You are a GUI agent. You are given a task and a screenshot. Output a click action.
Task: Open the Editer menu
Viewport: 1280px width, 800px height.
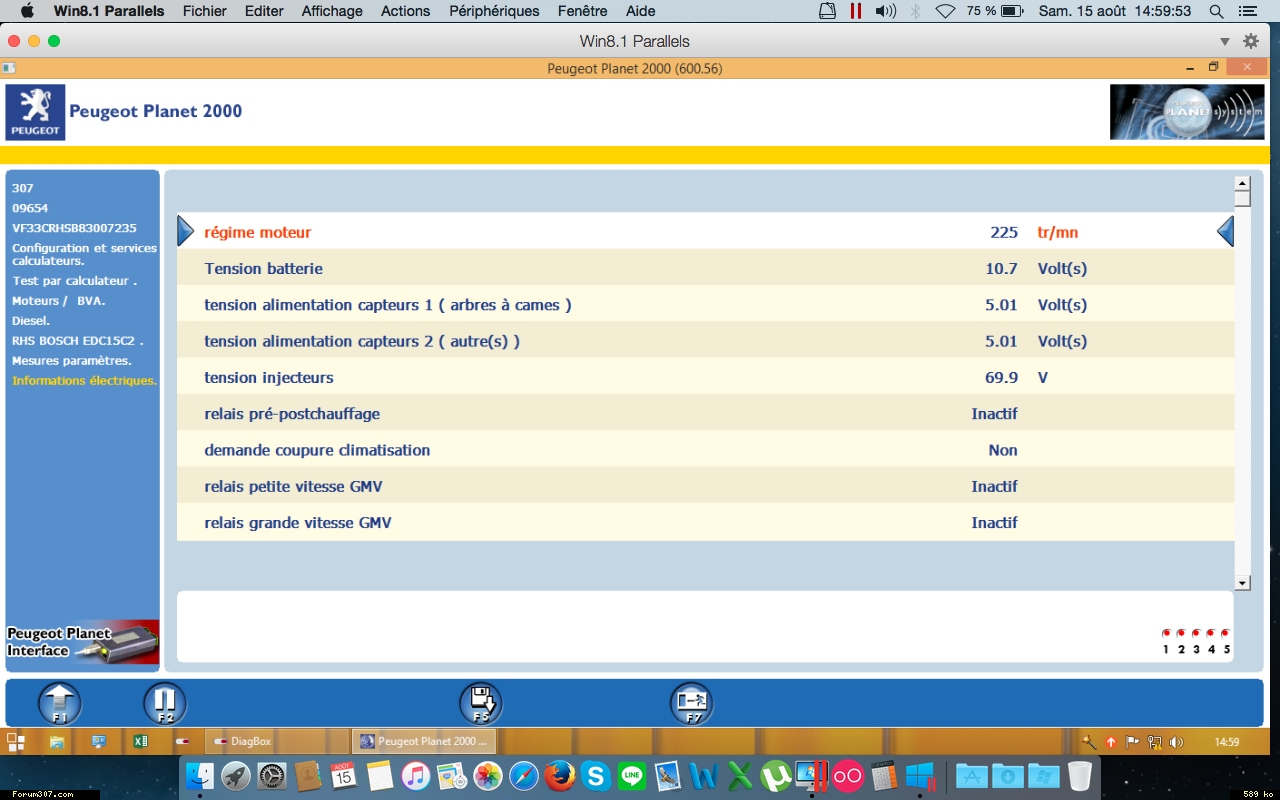tap(264, 11)
